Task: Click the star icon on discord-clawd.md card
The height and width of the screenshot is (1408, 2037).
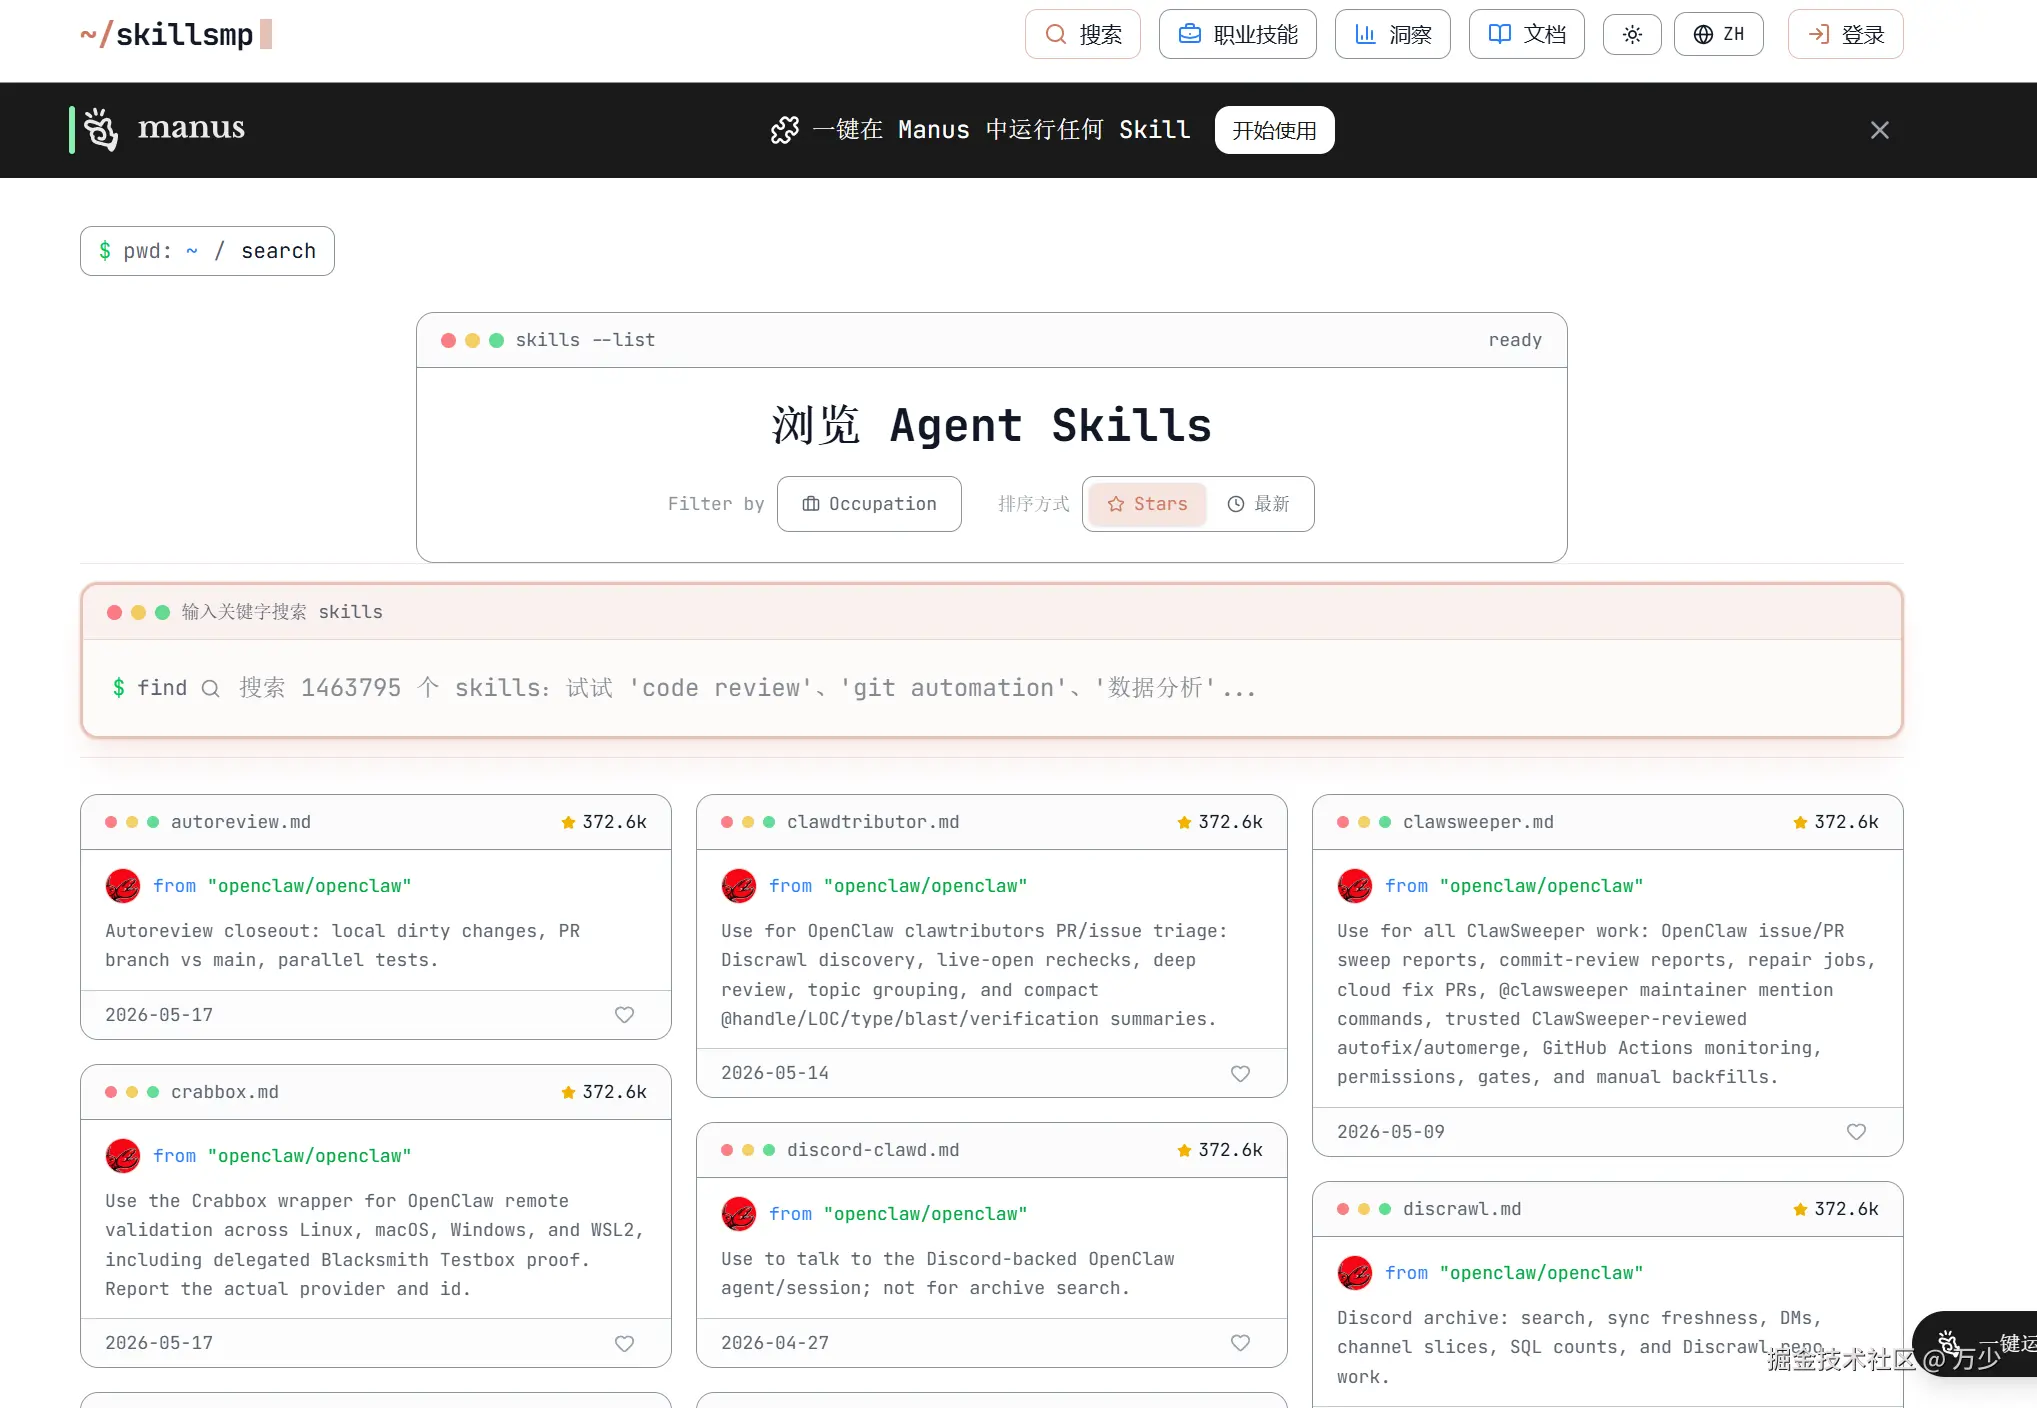Action: tap(1184, 1150)
